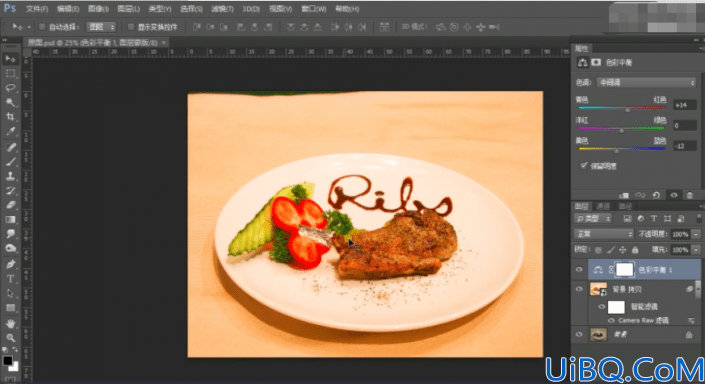The width and height of the screenshot is (705, 384).
Task: Hide the 背景 拷贝 layer
Action: 579,289
